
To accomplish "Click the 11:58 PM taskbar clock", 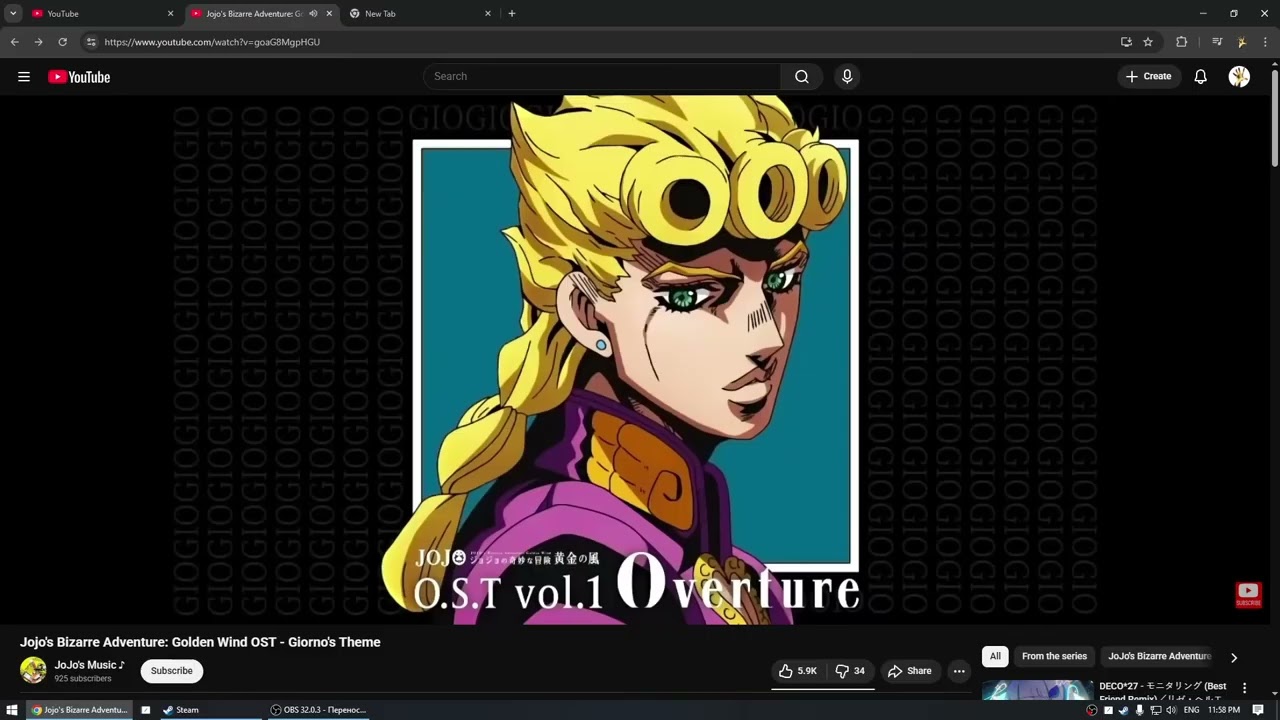I will (x=1224, y=710).
